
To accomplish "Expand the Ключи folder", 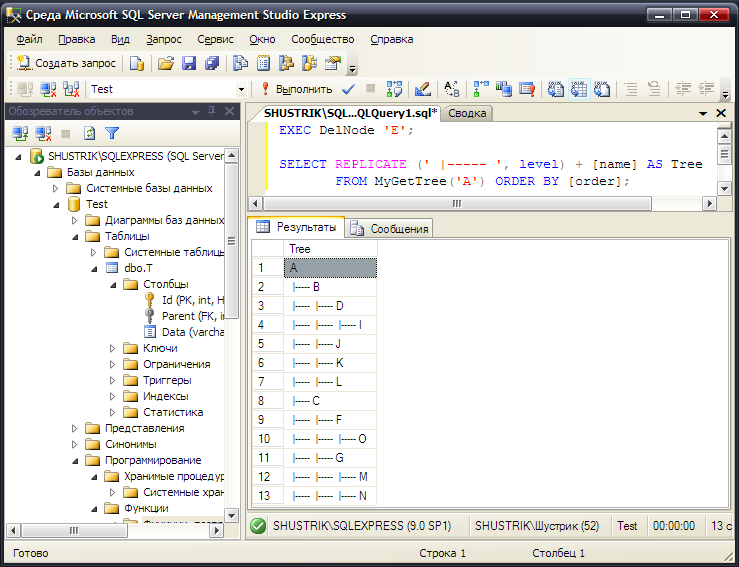I will (112, 348).
